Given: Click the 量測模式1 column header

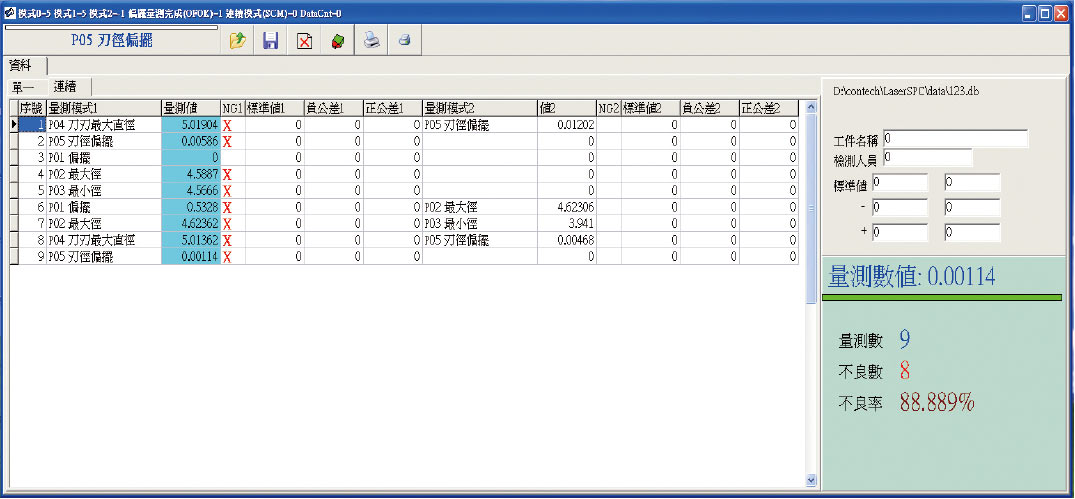Looking at the screenshot, I should click(103, 108).
